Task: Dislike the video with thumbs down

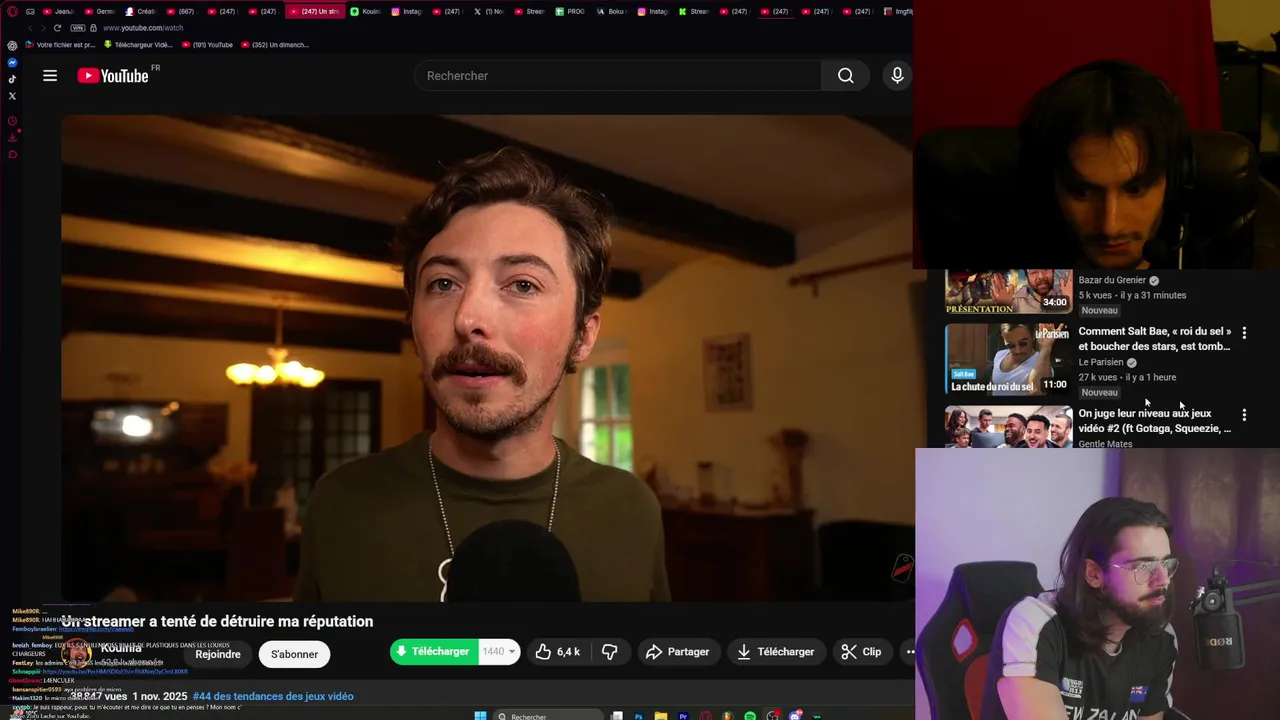Action: [x=609, y=652]
